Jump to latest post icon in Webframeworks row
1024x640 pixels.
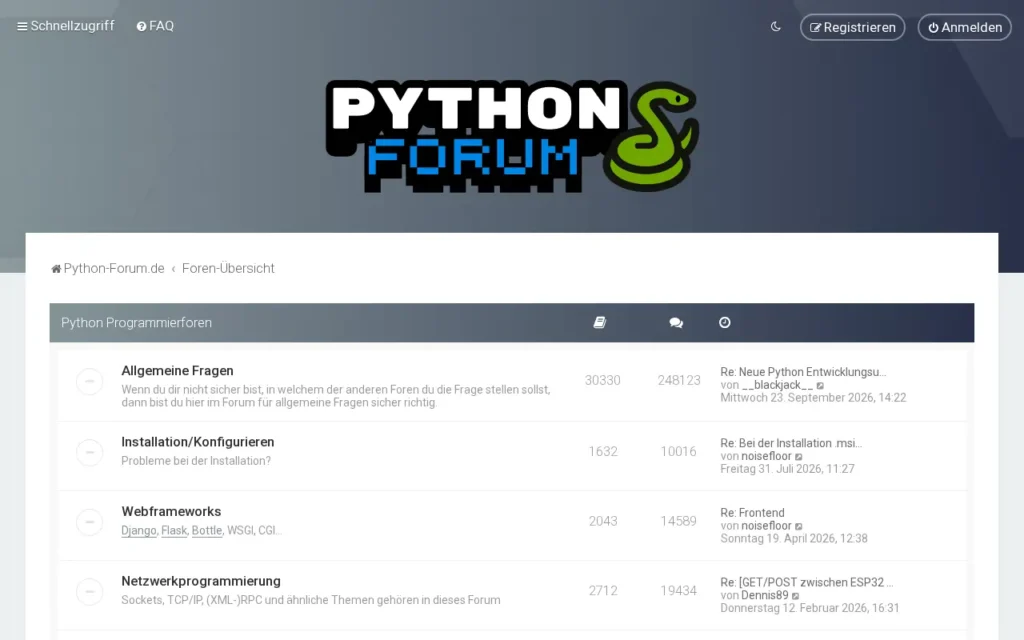coord(799,526)
